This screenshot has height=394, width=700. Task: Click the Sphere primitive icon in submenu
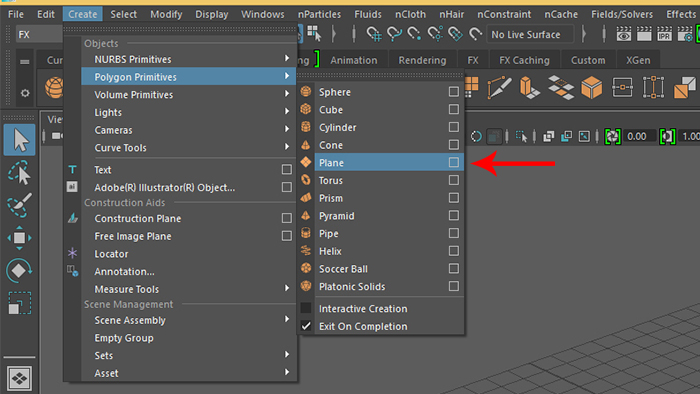point(306,91)
